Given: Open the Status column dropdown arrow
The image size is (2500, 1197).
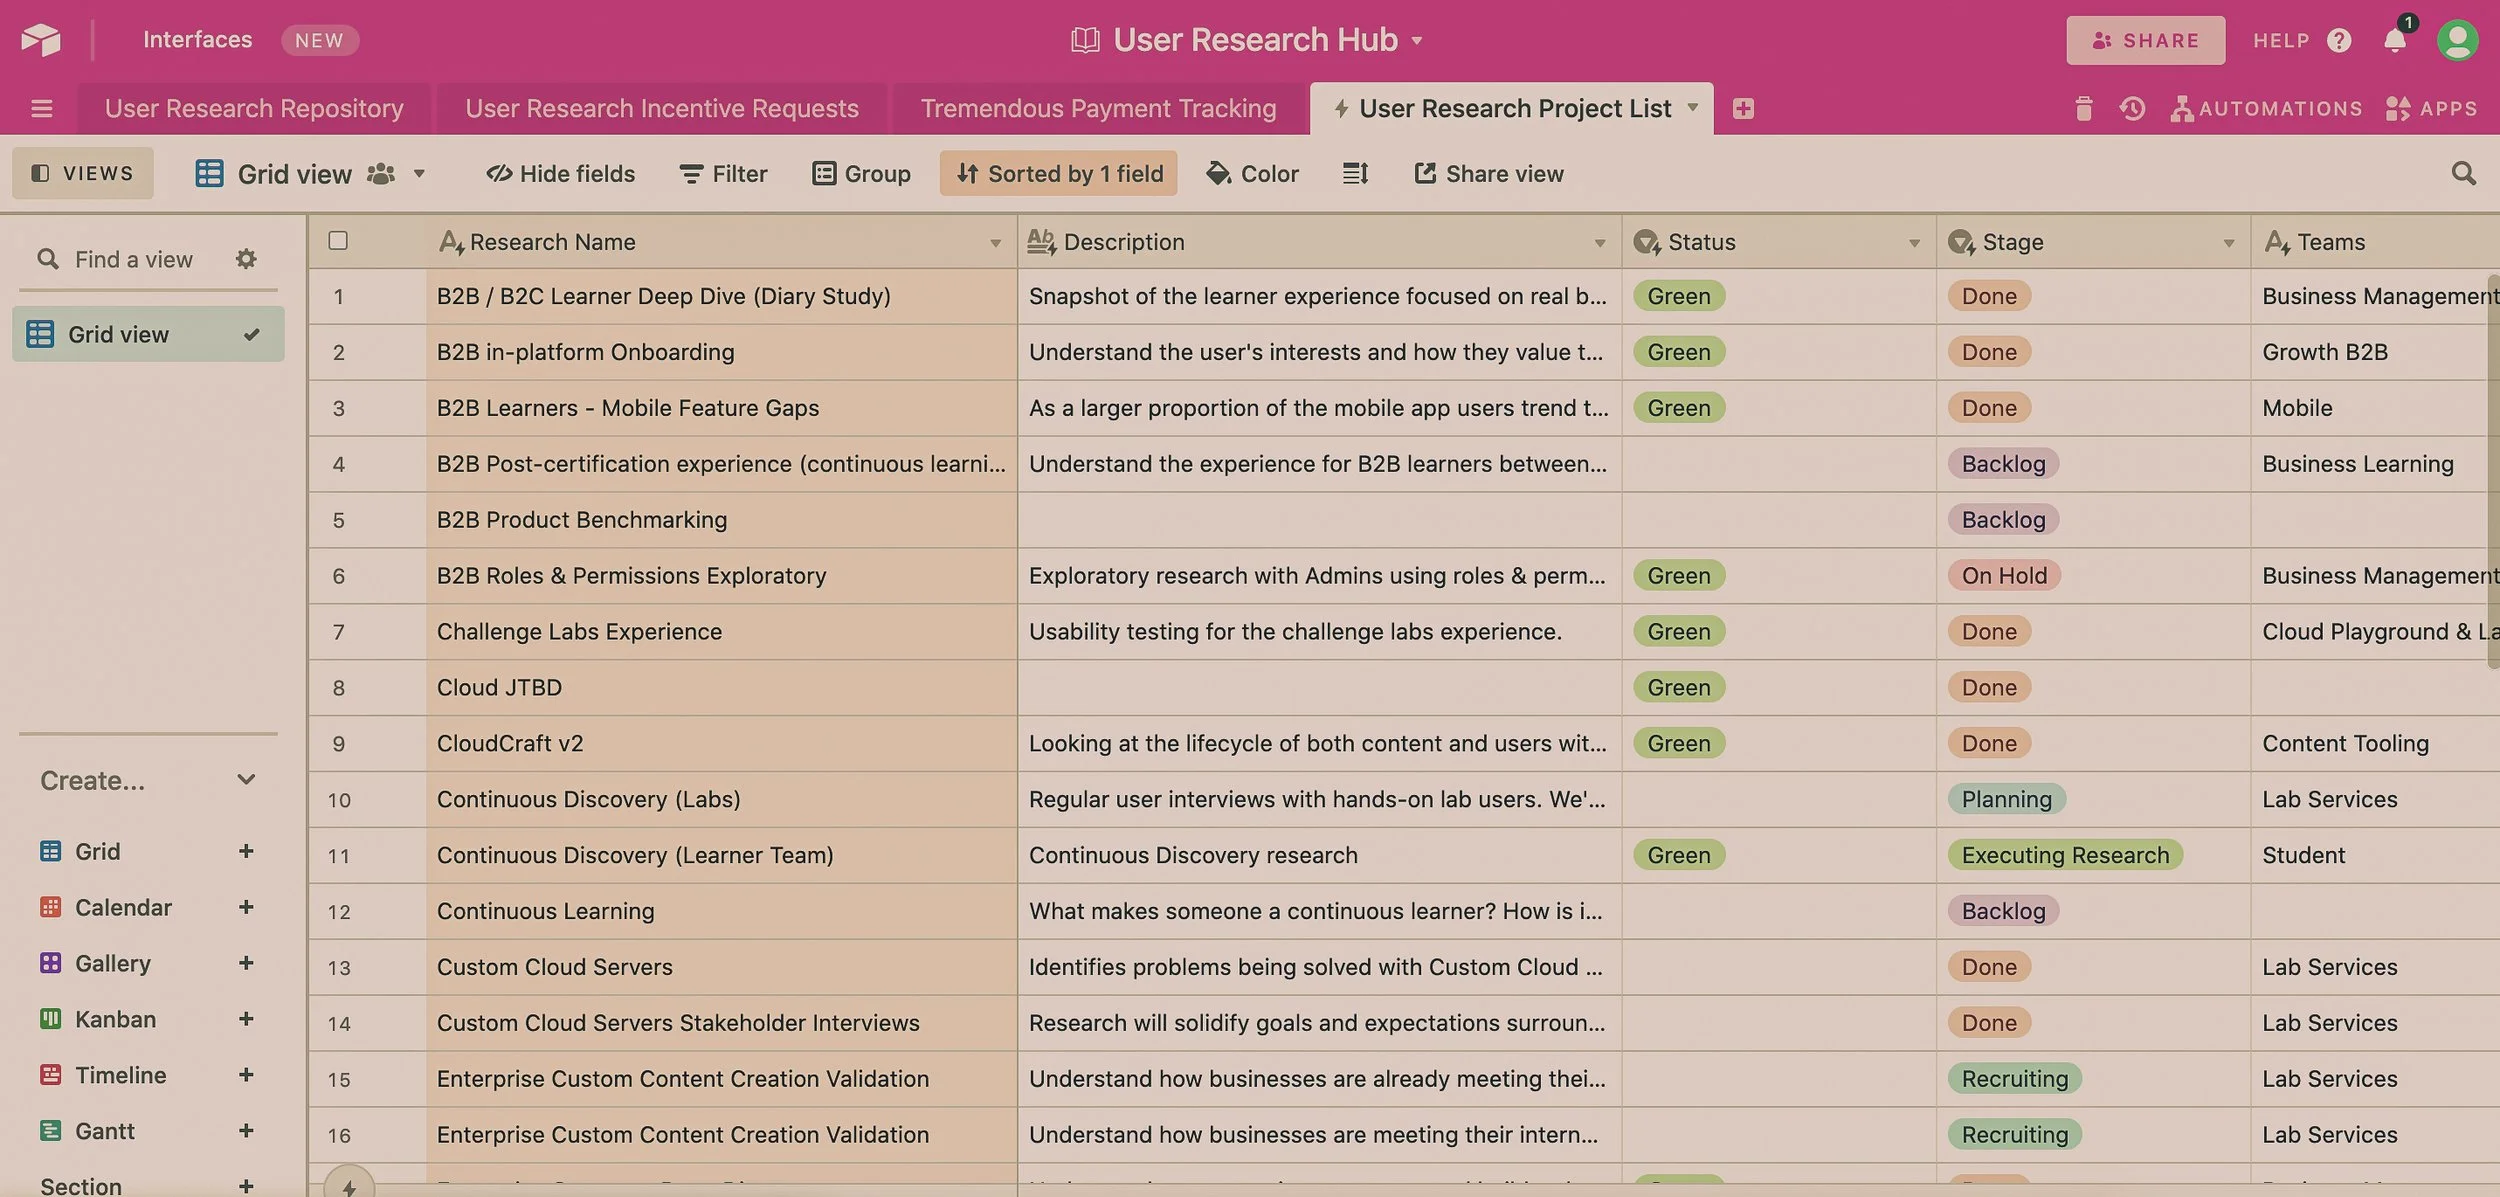Looking at the screenshot, I should (x=1914, y=243).
